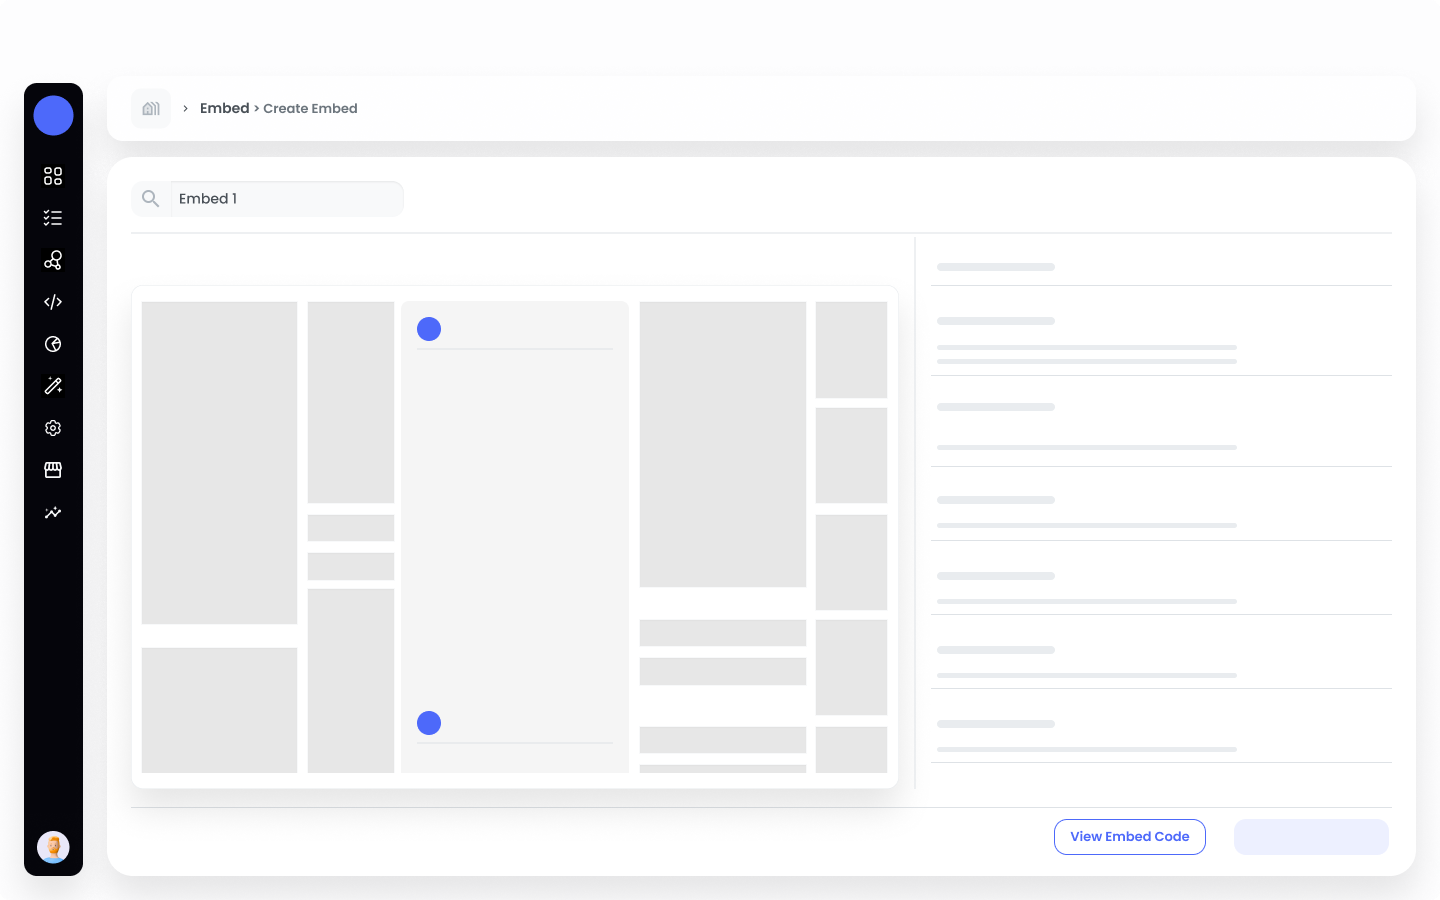This screenshot has width=1440, height=900.
Task: Open the magic wand icon in sidebar
Action: point(53,386)
